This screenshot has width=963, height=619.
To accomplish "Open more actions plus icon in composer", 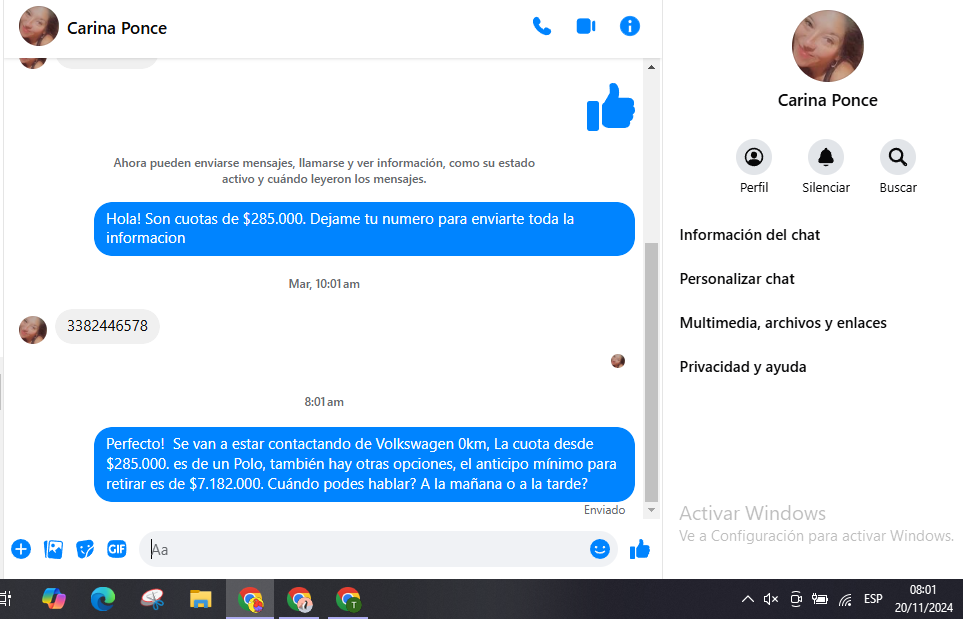I will 21,549.
